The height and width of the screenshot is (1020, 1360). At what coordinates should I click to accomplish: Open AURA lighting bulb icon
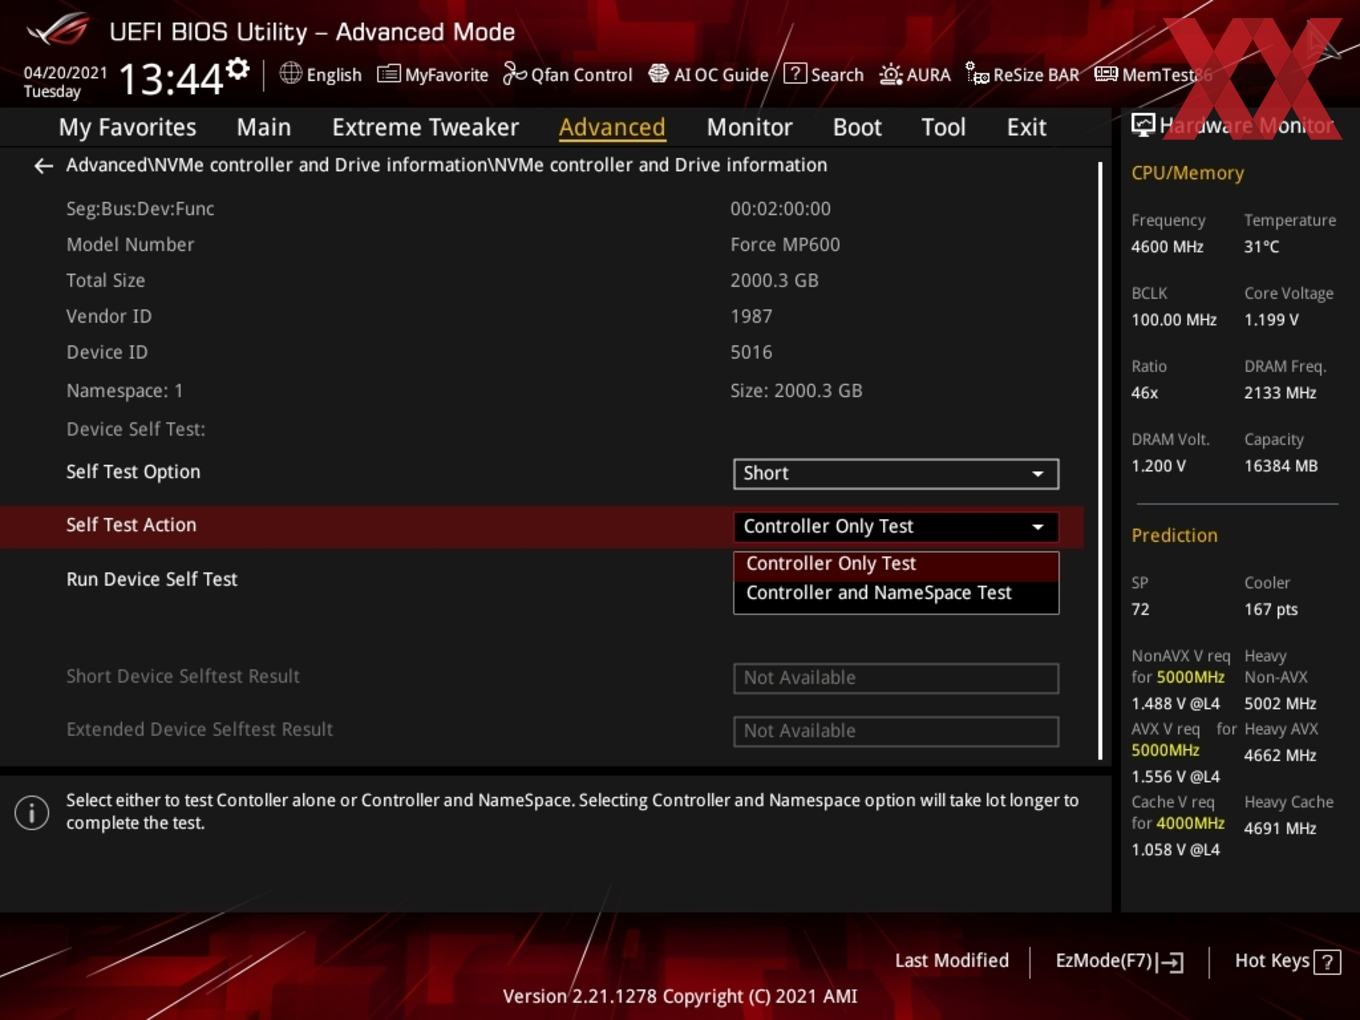(x=890, y=74)
